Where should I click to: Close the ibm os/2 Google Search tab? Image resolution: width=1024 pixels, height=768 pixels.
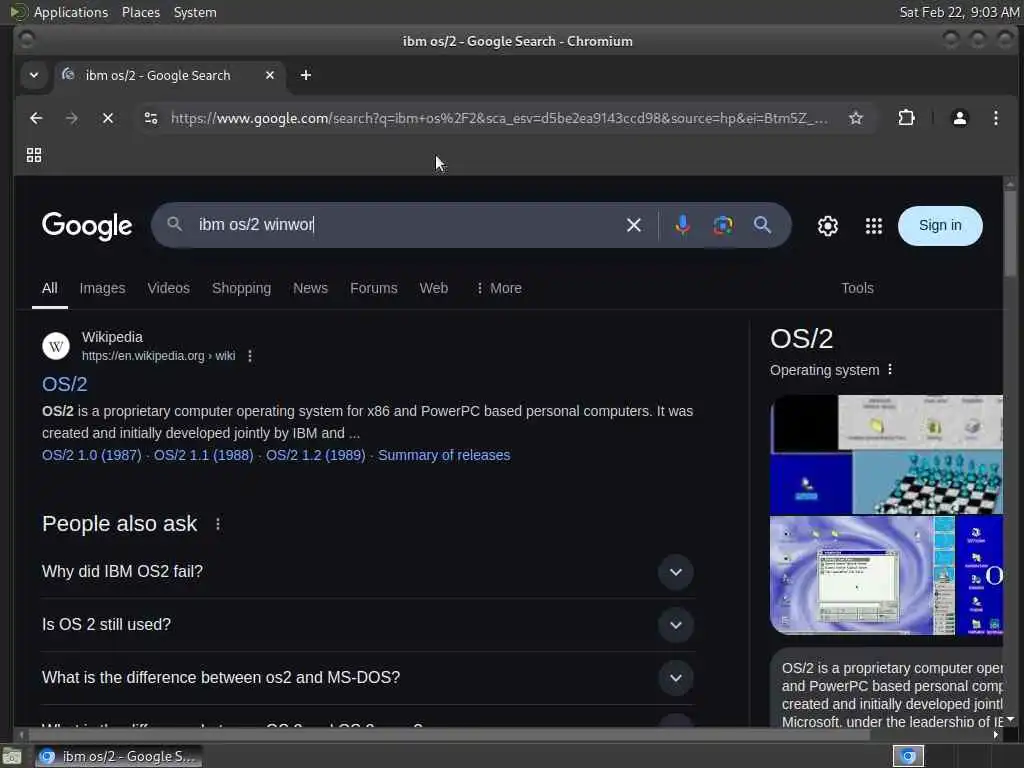pyautogui.click(x=270, y=75)
